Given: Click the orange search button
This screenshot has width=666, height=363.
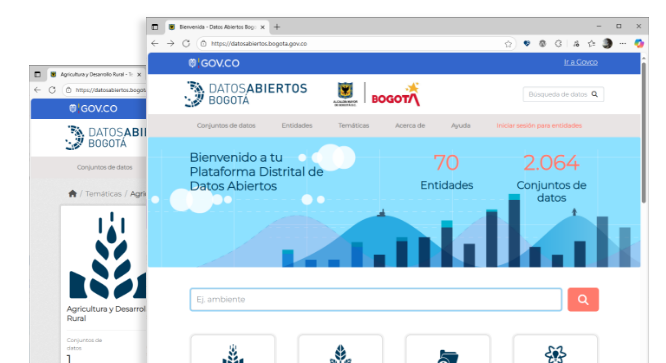Looking at the screenshot, I should point(583,299).
